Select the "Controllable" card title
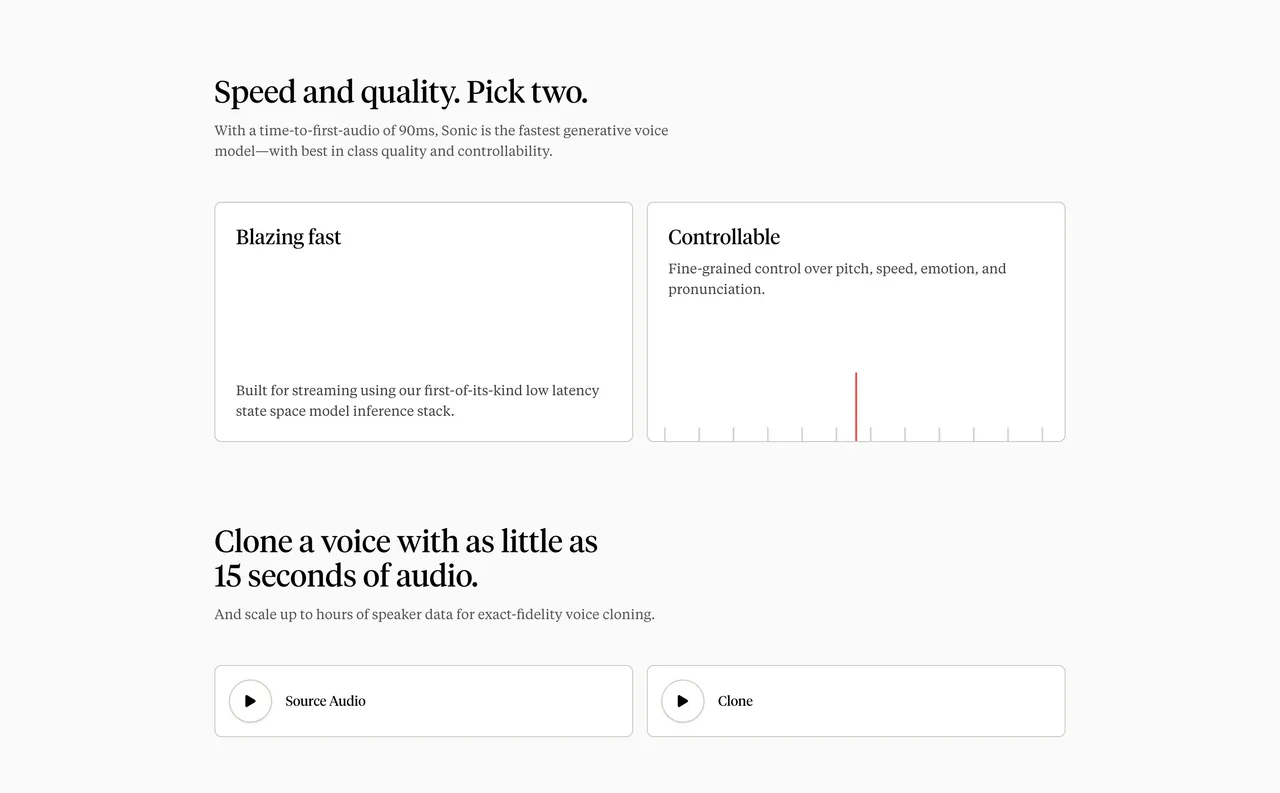This screenshot has height=793, width=1280. 724,237
